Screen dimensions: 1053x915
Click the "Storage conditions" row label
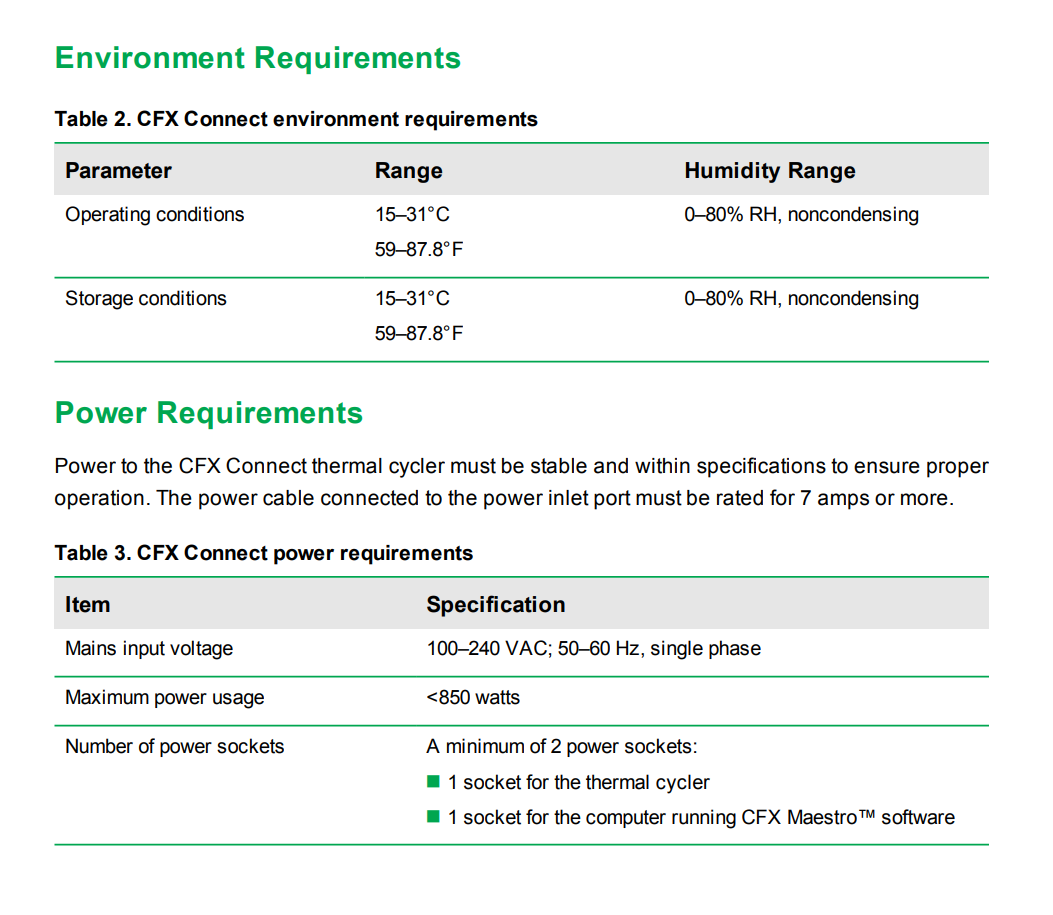click(x=146, y=298)
